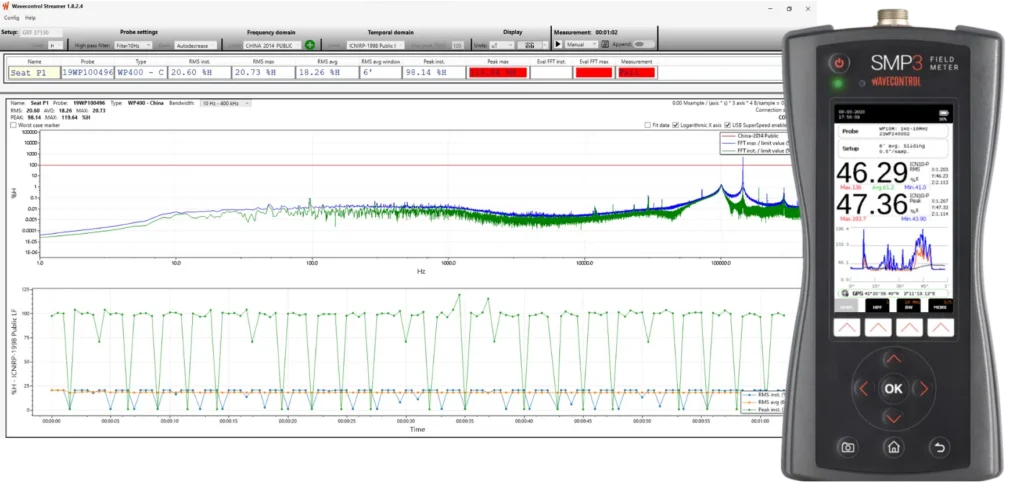The height and width of the screenshot is (483, 1024).
Task: Enable the Worst case marker checkbox
Action: [12, 125]
